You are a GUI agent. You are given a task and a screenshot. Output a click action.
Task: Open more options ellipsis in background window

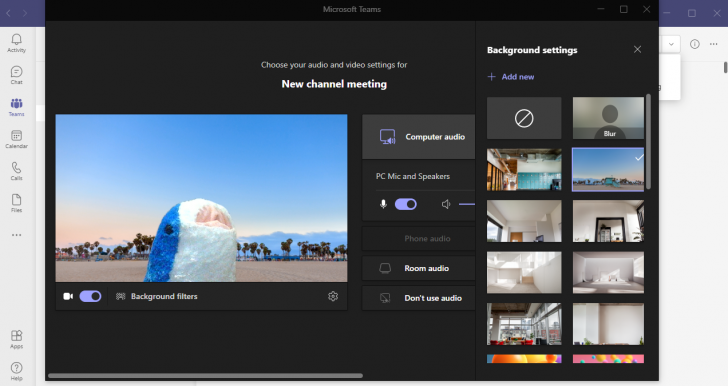tap(714, 44)
